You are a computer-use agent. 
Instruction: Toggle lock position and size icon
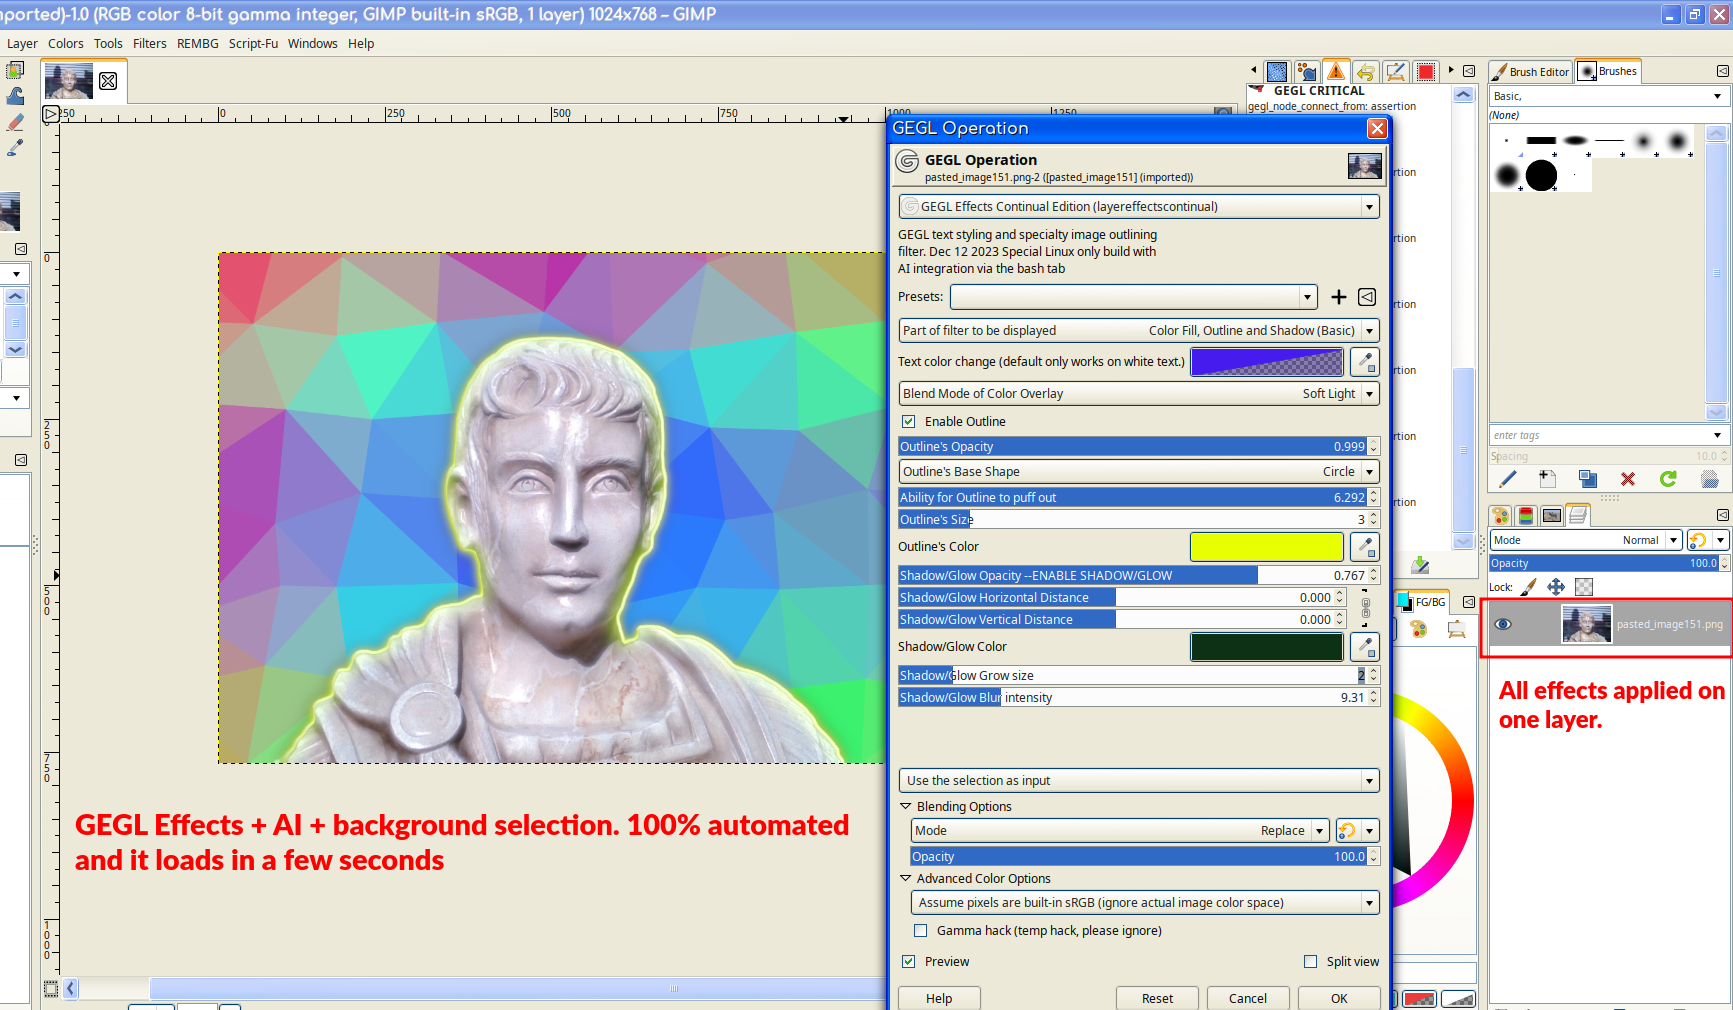(x=1556, y=587)
